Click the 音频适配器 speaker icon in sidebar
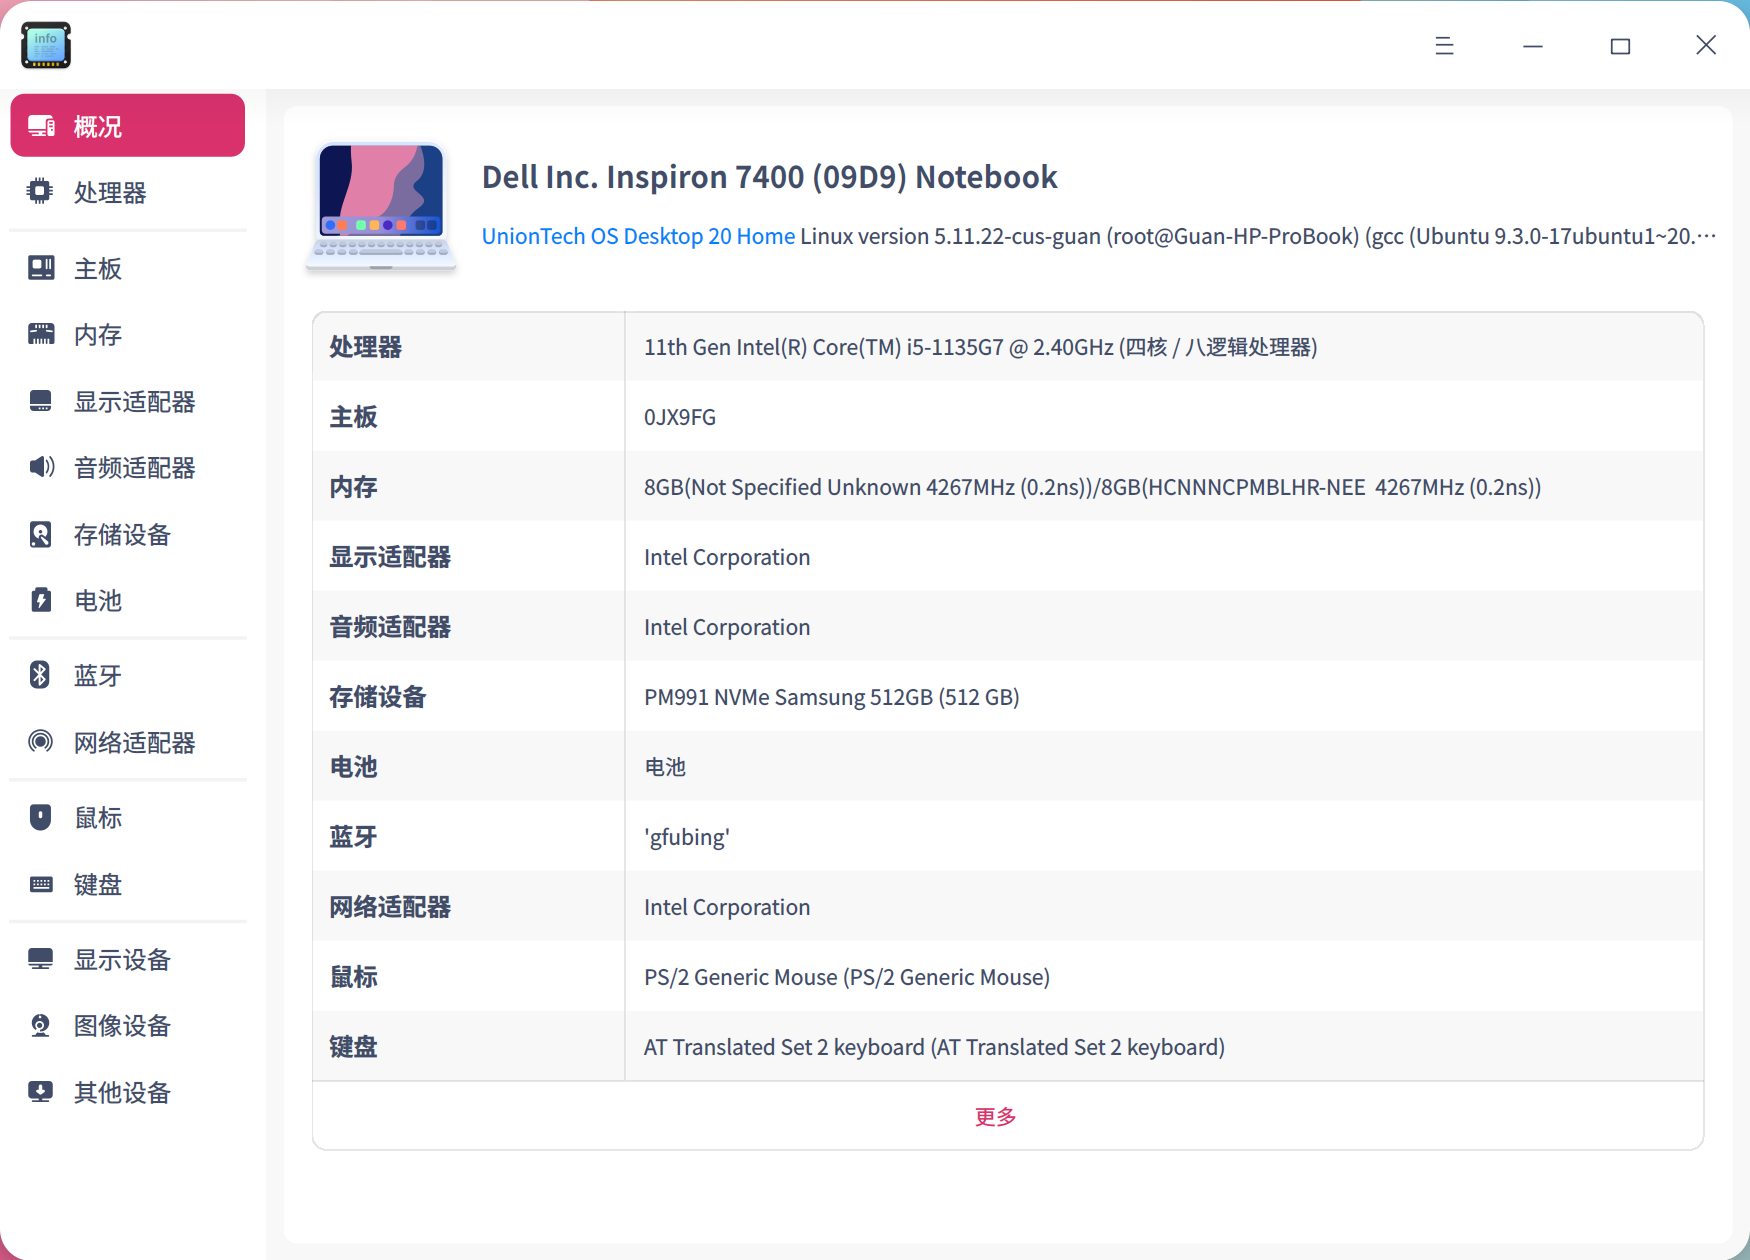The image size is (1750, 1260). [x=41, y=467]
